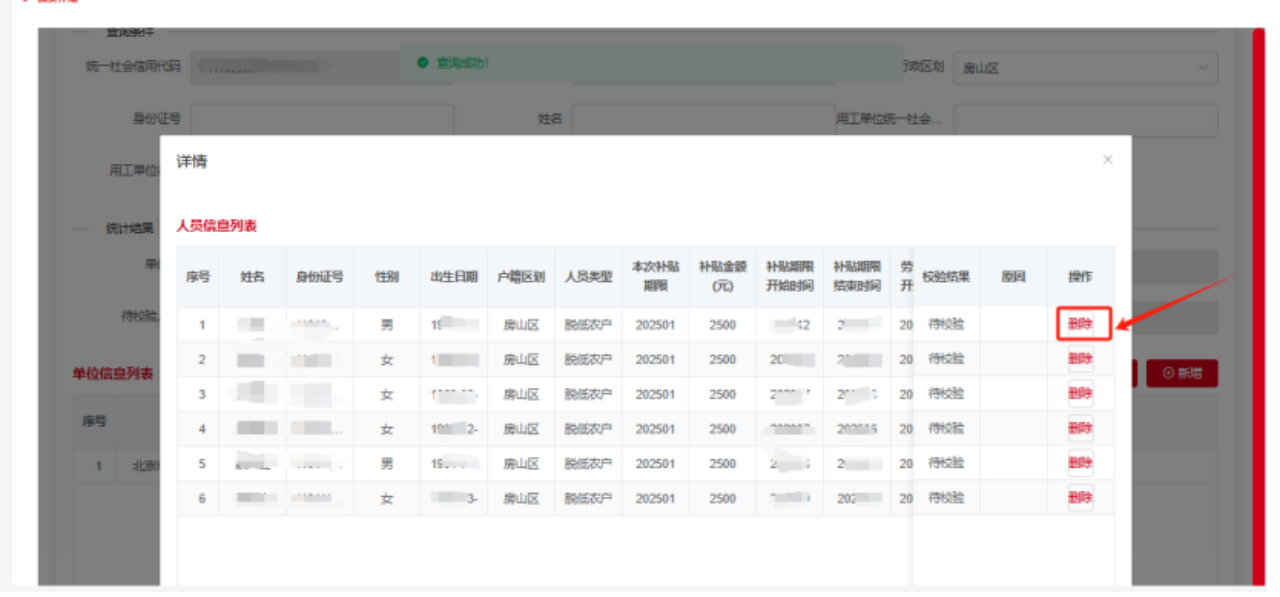
Task: Click the 用工单位统一社会 code input field
Action: pos(1085,120)
